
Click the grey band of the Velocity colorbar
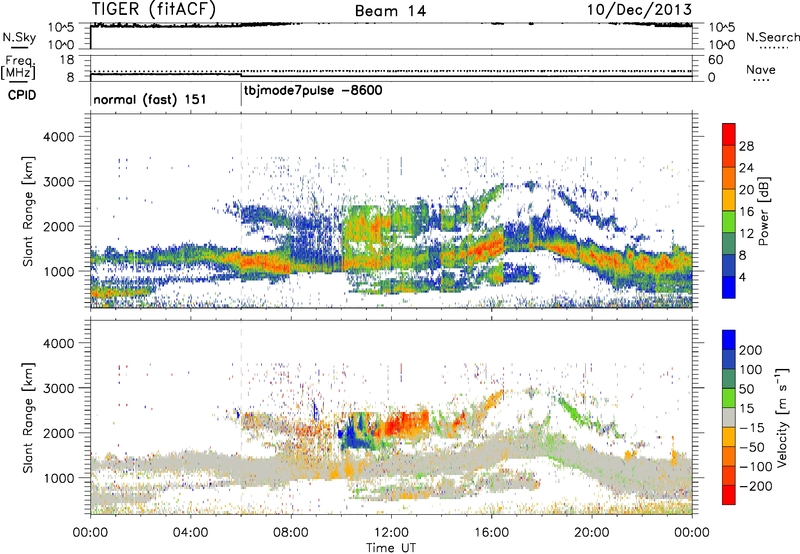pyautogui.click(x=729, y=418)
